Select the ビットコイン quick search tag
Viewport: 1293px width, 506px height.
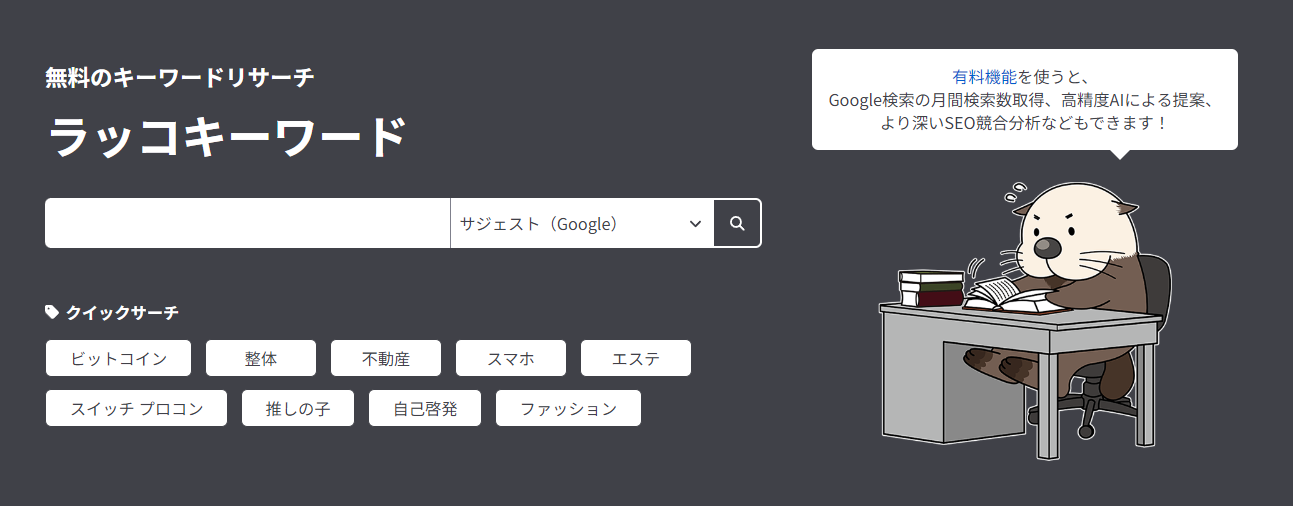[118, 358]
